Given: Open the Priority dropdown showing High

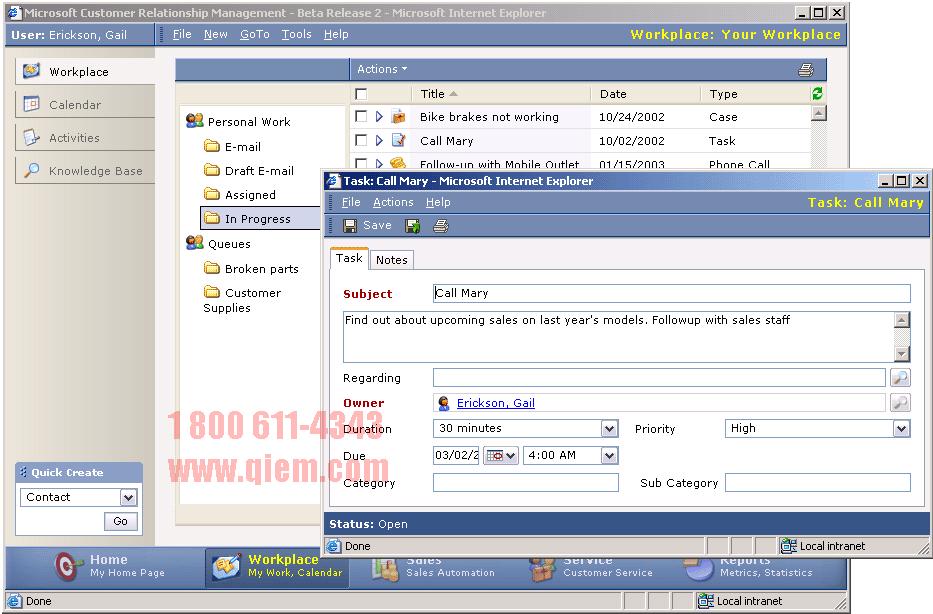Looking at the screenshot, I should tap(901, 428).
